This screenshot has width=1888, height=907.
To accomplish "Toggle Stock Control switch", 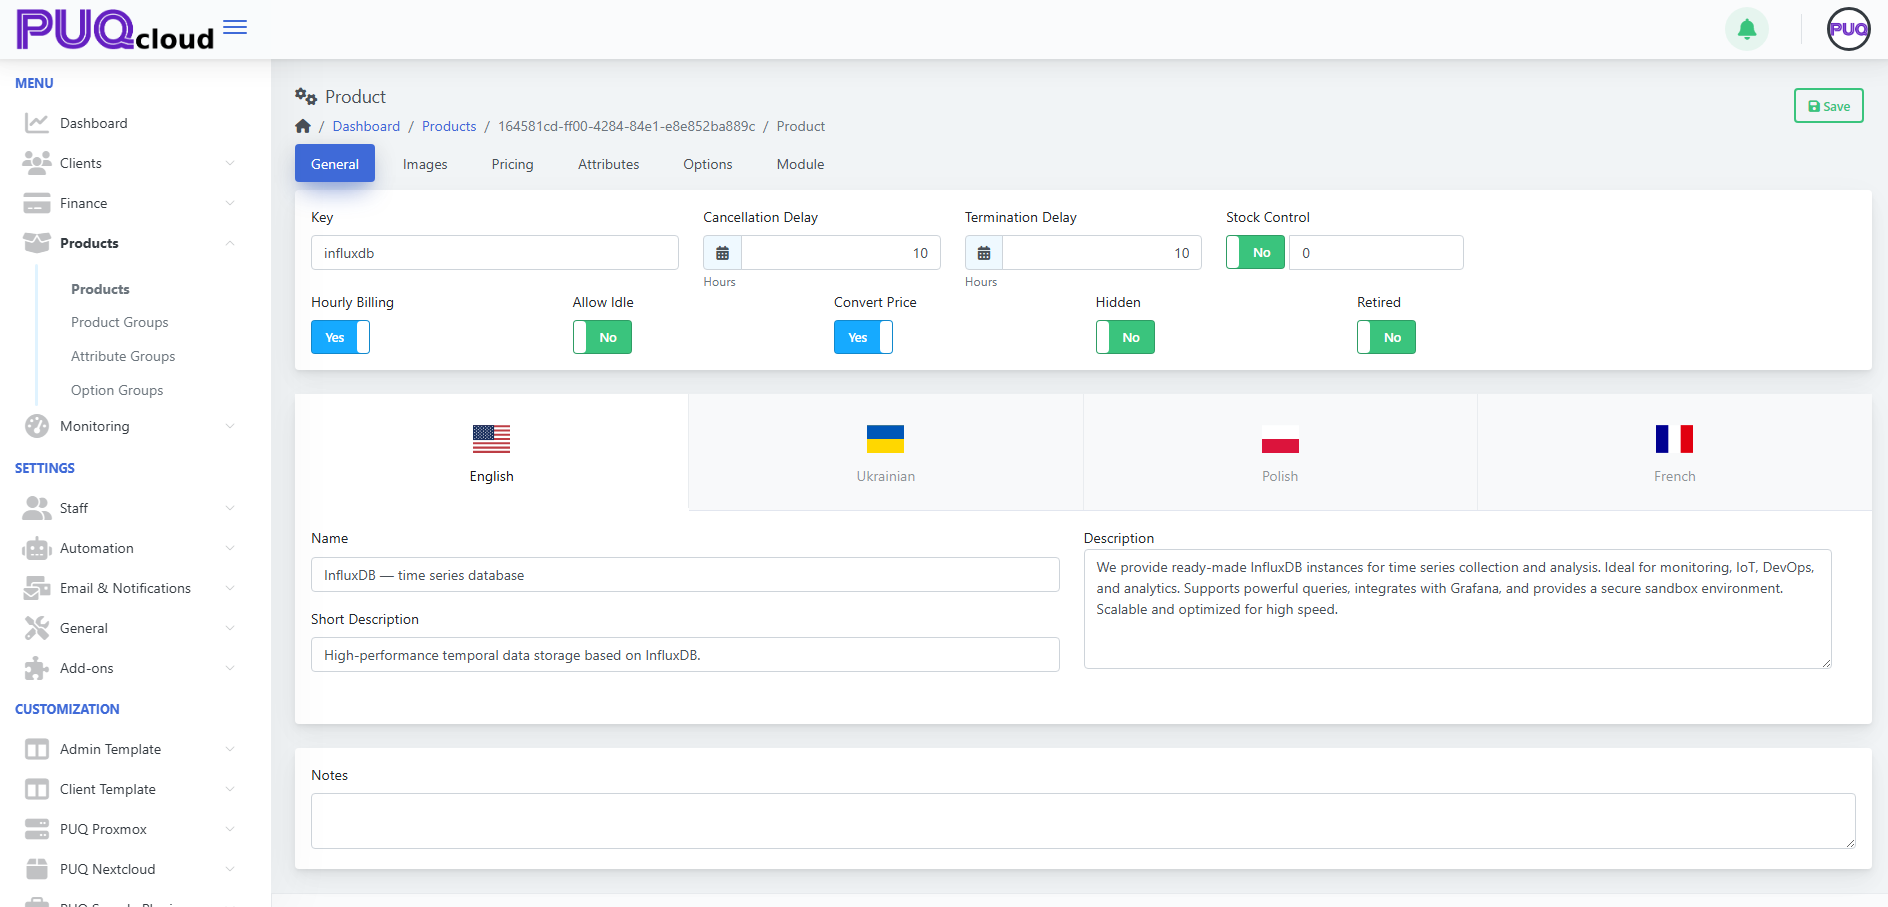I will 1255,252.
